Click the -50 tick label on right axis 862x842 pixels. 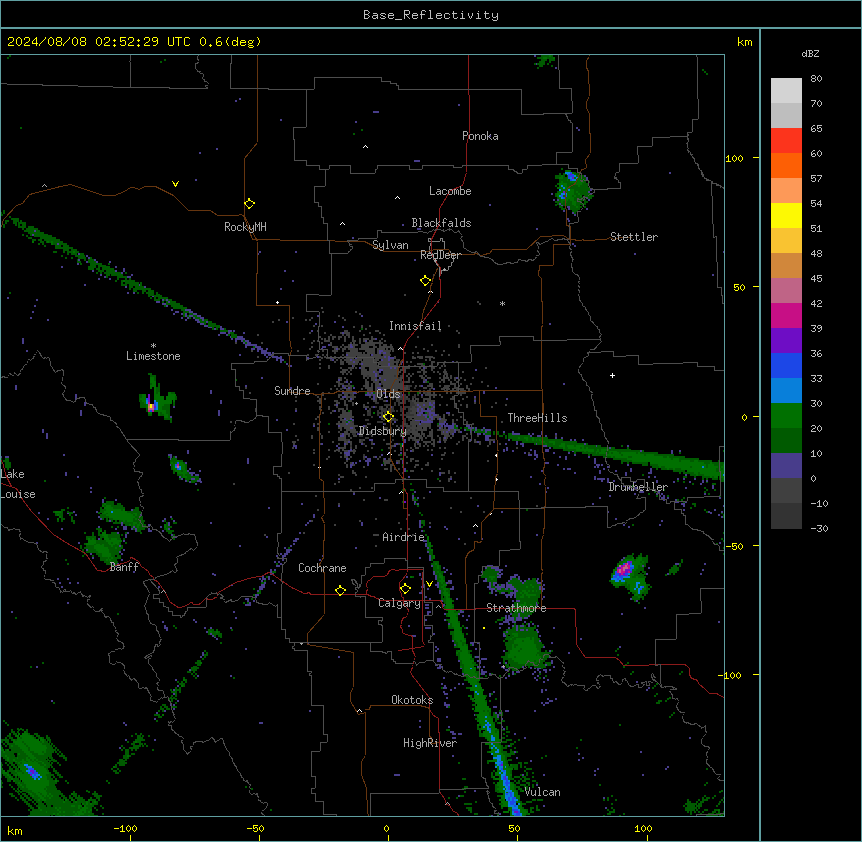(x=734, y=546)
